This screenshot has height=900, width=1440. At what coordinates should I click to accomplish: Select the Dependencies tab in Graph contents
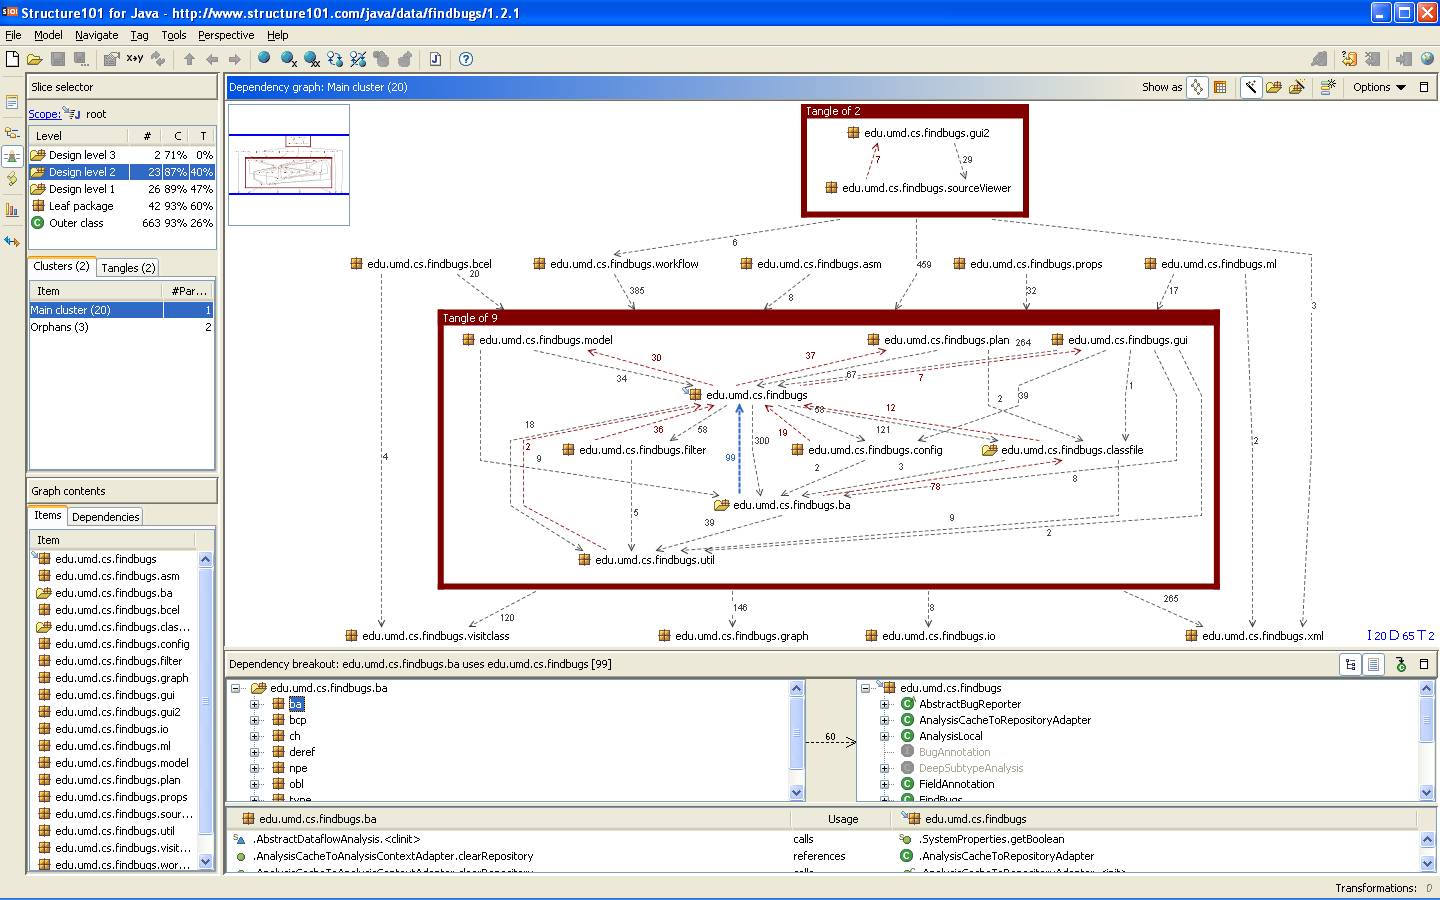(105, 517)
